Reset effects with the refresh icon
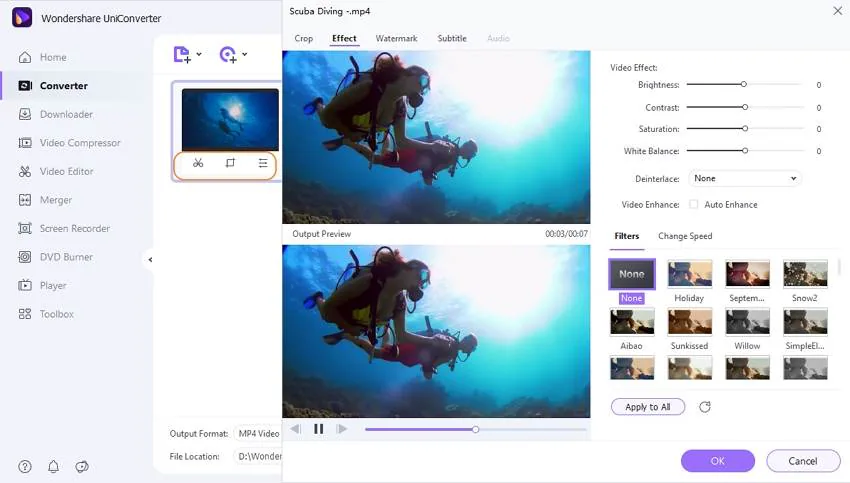 (705, 407)
